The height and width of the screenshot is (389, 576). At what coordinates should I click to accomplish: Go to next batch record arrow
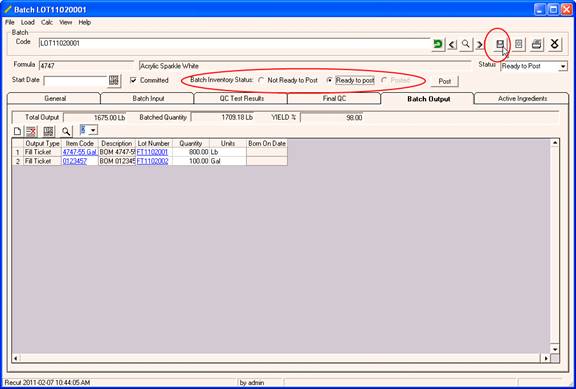pos(479,45)
